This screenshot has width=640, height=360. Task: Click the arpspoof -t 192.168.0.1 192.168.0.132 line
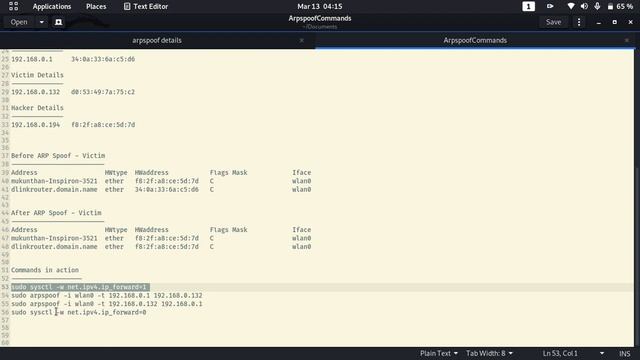tap(107, 296)
